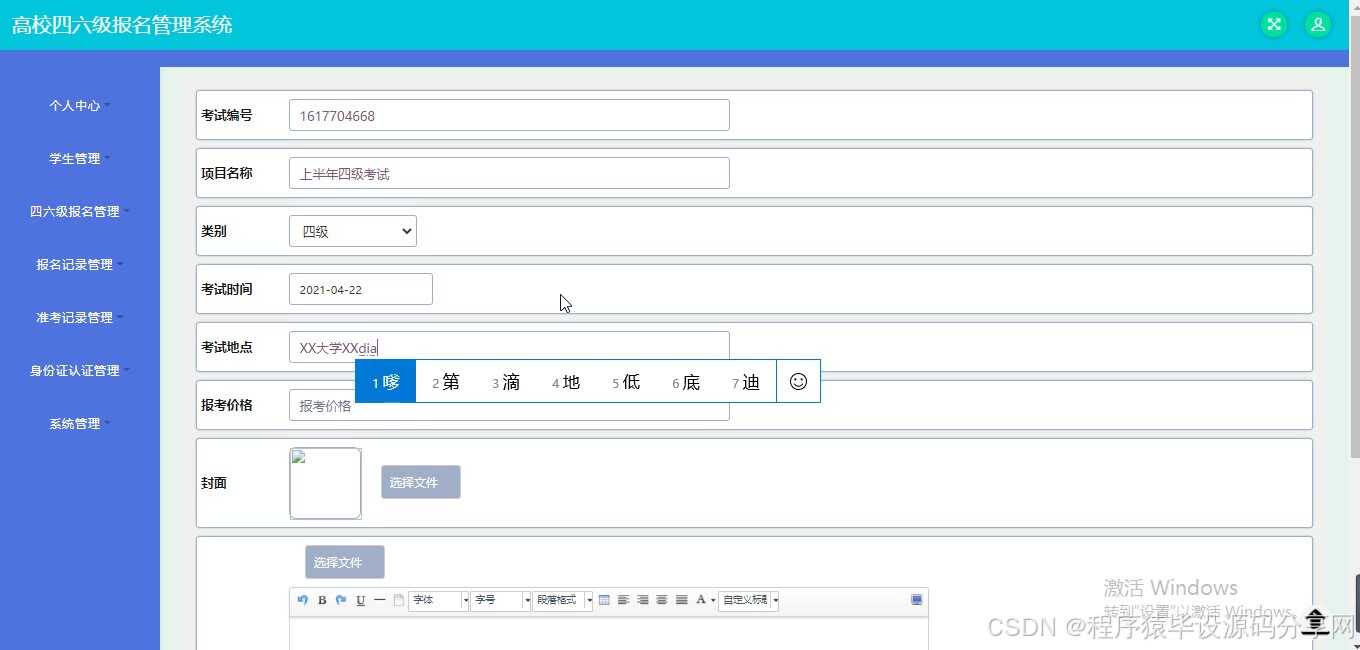The width and height of the screenshot is (1360, 650).
Task: Click the 考试时间 date field
Action: tap(361, 289)
